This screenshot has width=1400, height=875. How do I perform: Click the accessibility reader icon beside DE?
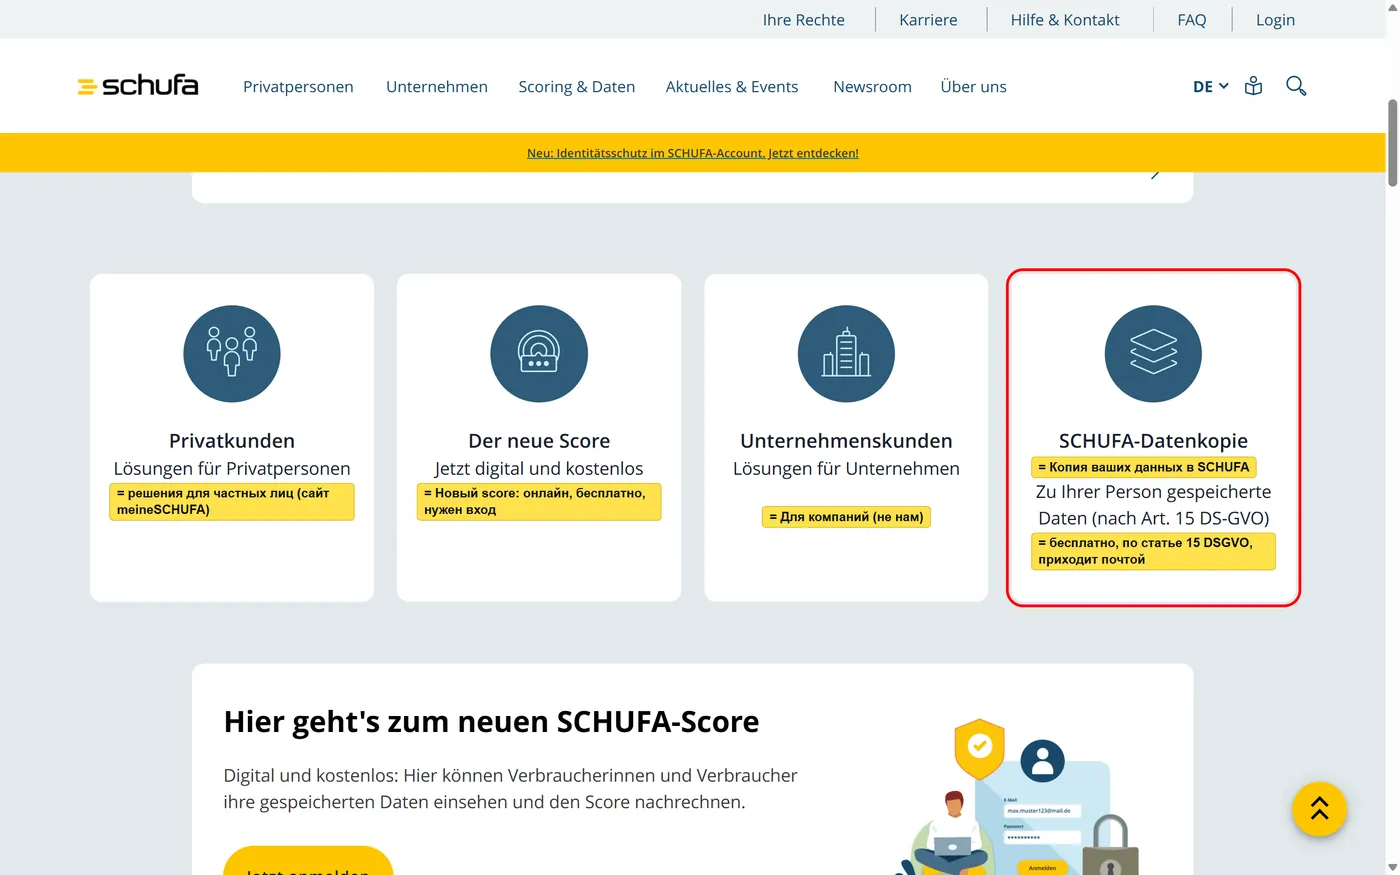[1253, 86]
